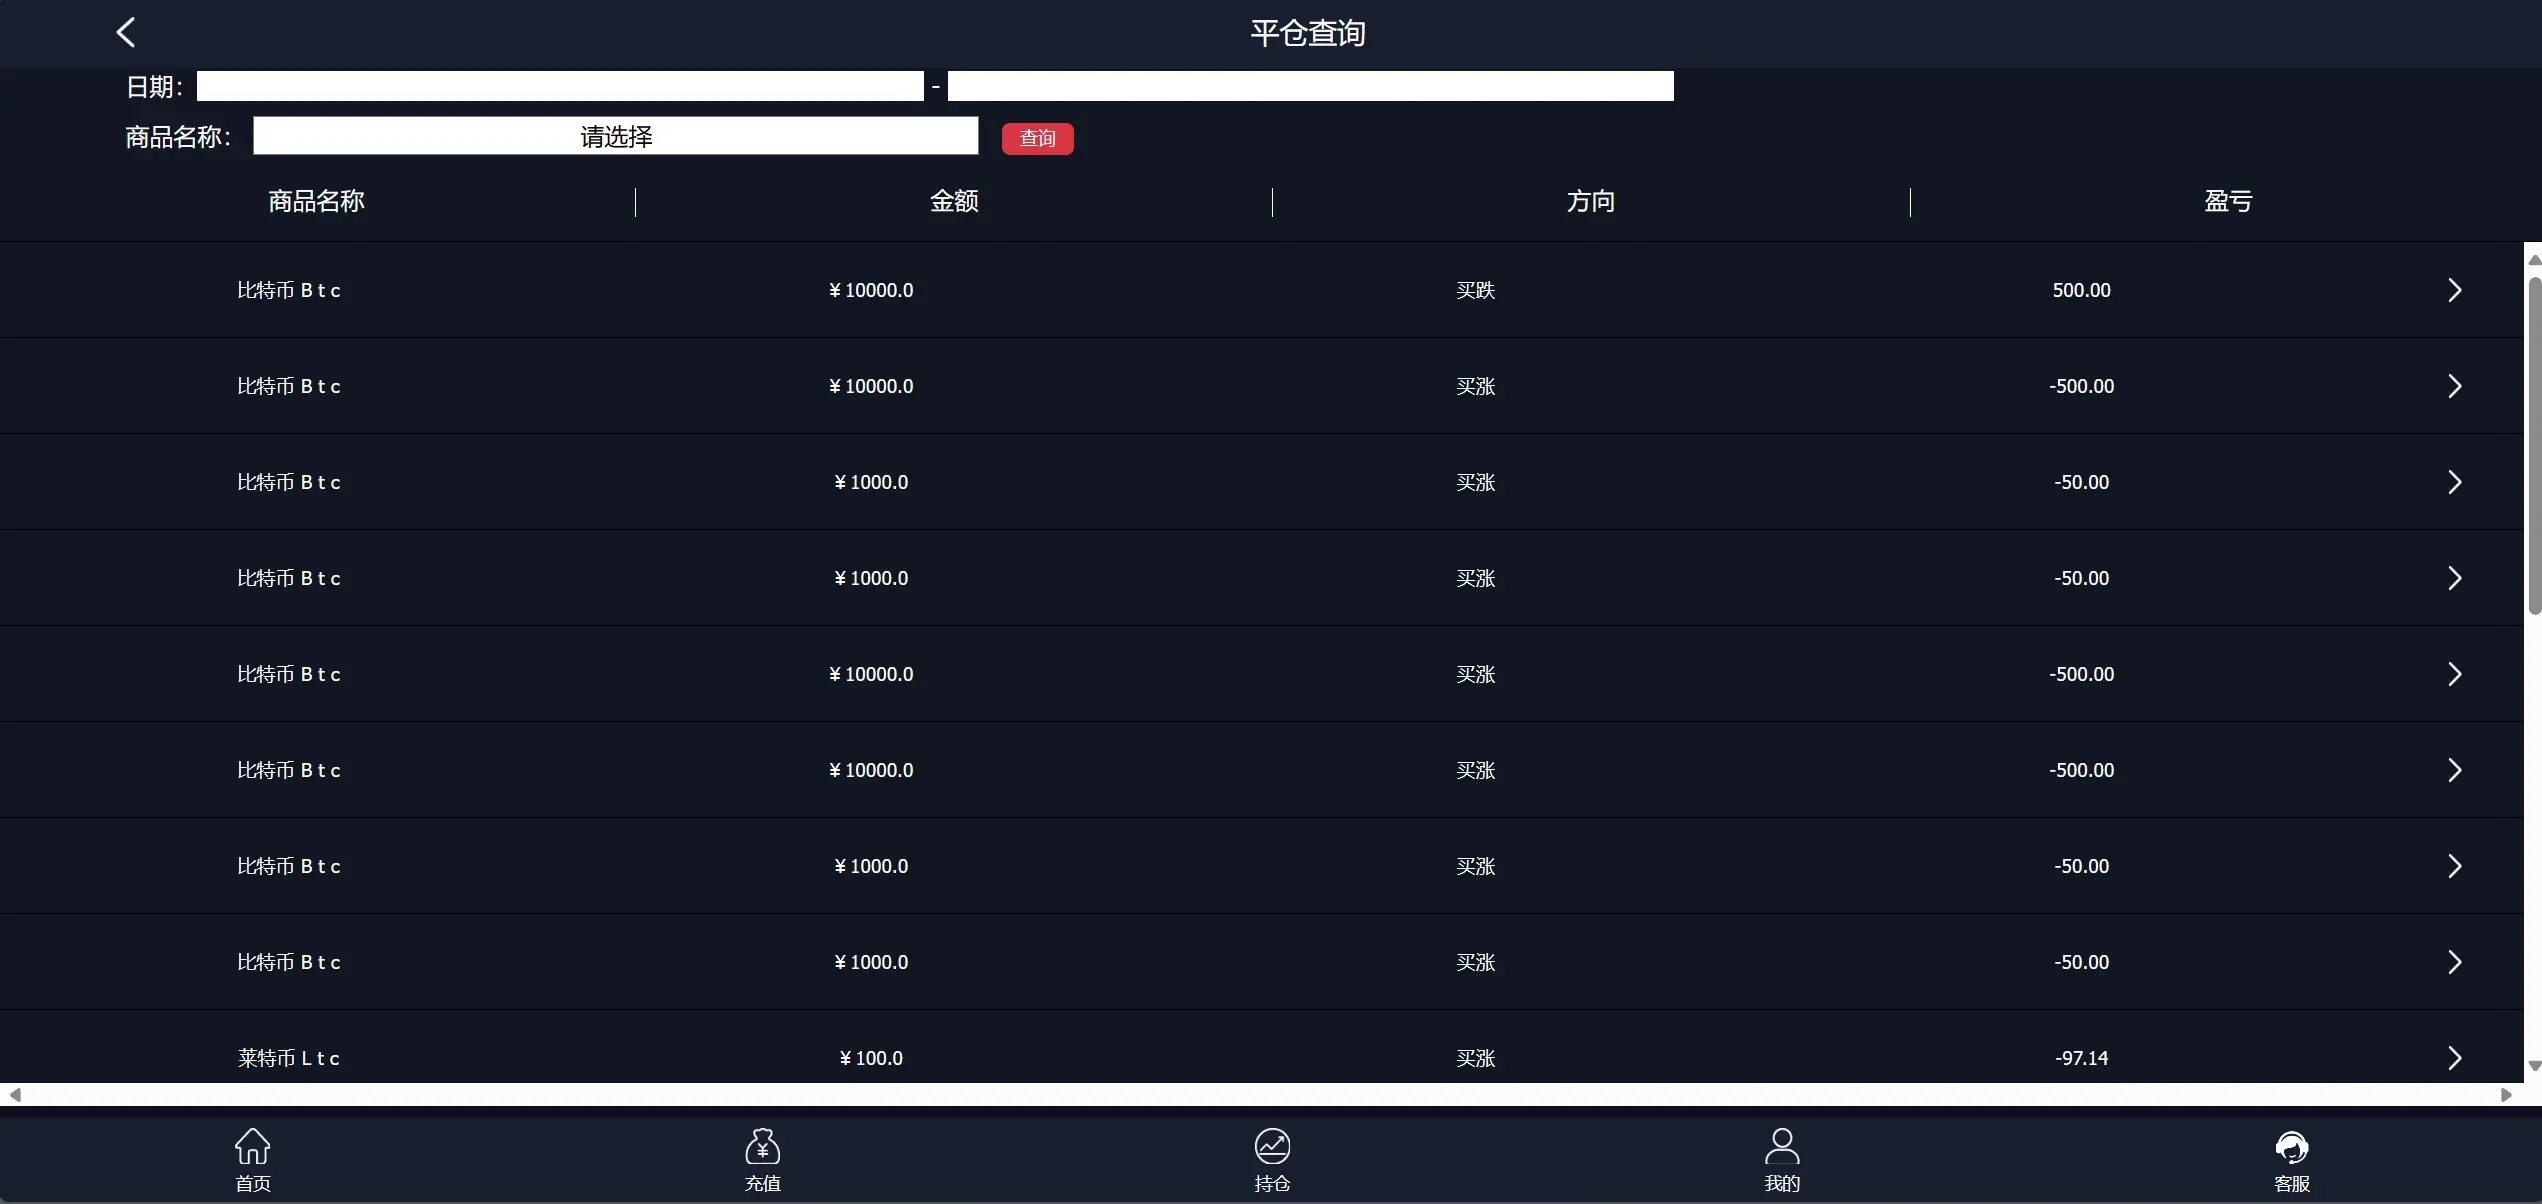
Task: Click the back arrow icon
Action: pyautogui.click(x=126, y=33)
